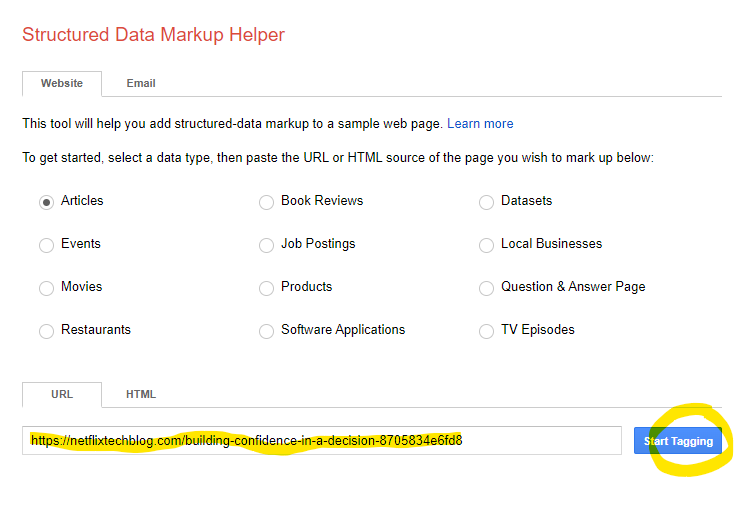The width and height of the screenshot is (751, 509).
Task: Select the Articles radio button
Action: pos(46,202)
